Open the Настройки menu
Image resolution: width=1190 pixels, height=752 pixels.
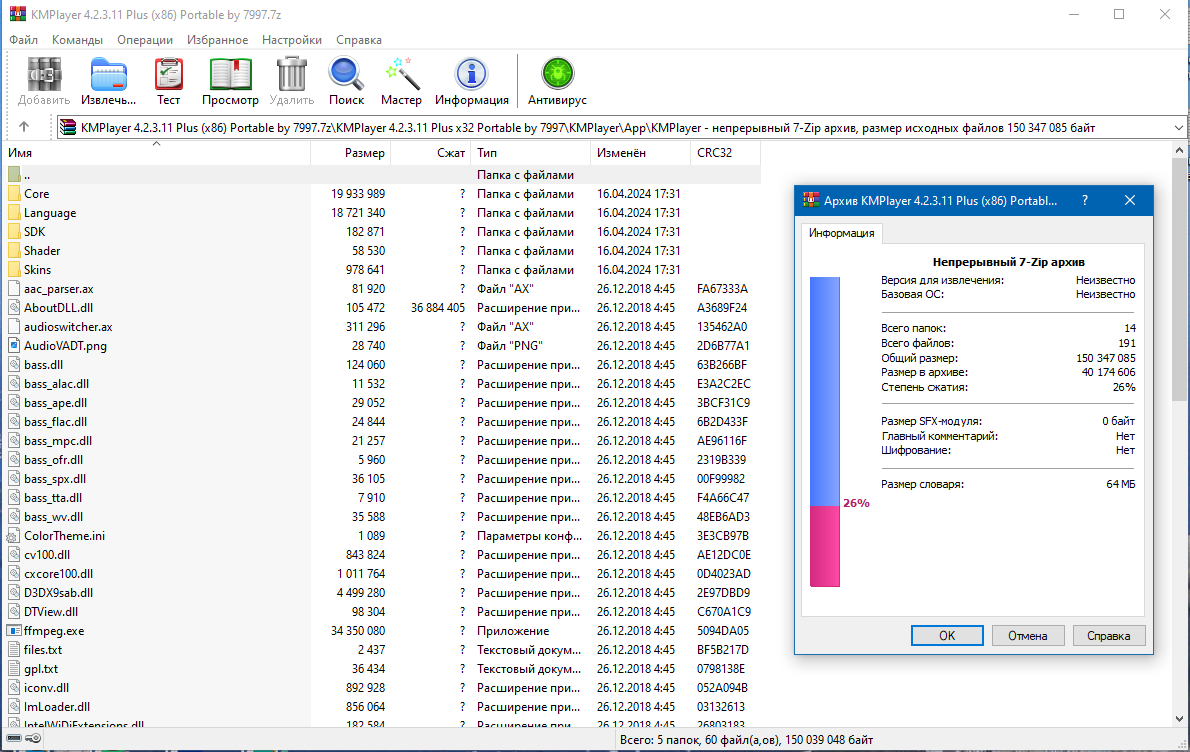click(x=292, y=39)
